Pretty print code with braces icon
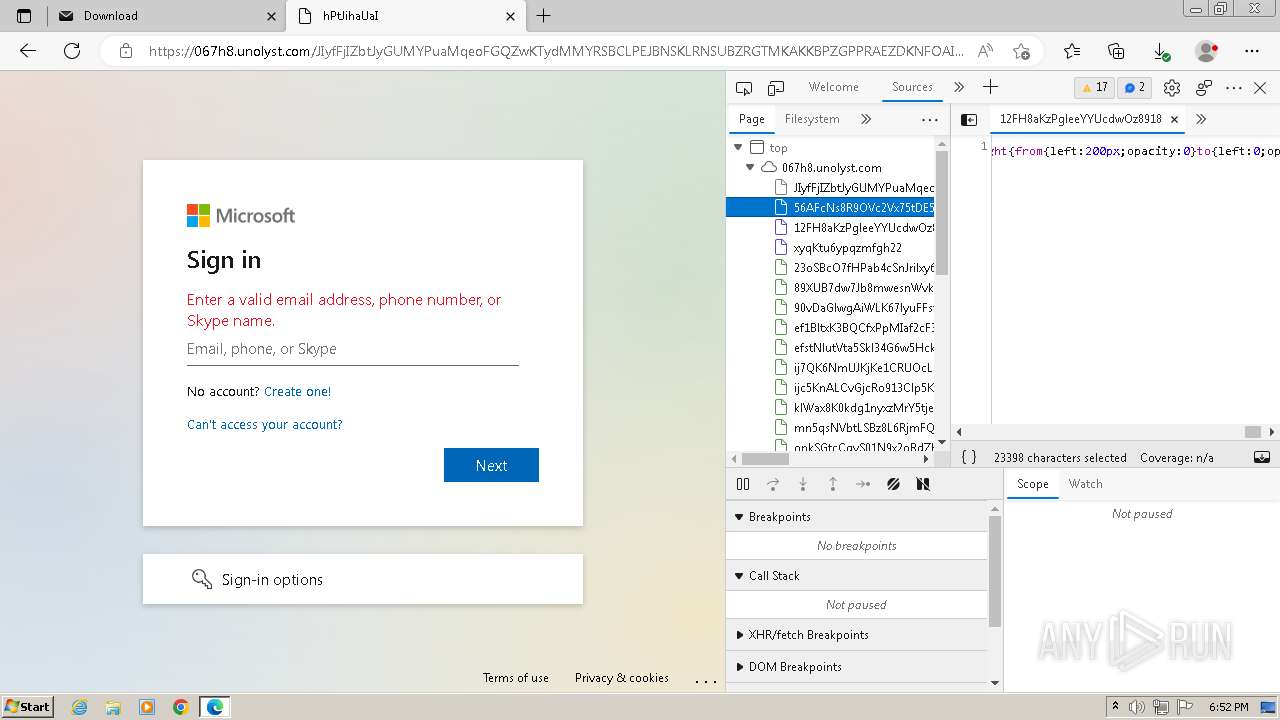This screenshot has height=720, width=1280. 968,457
